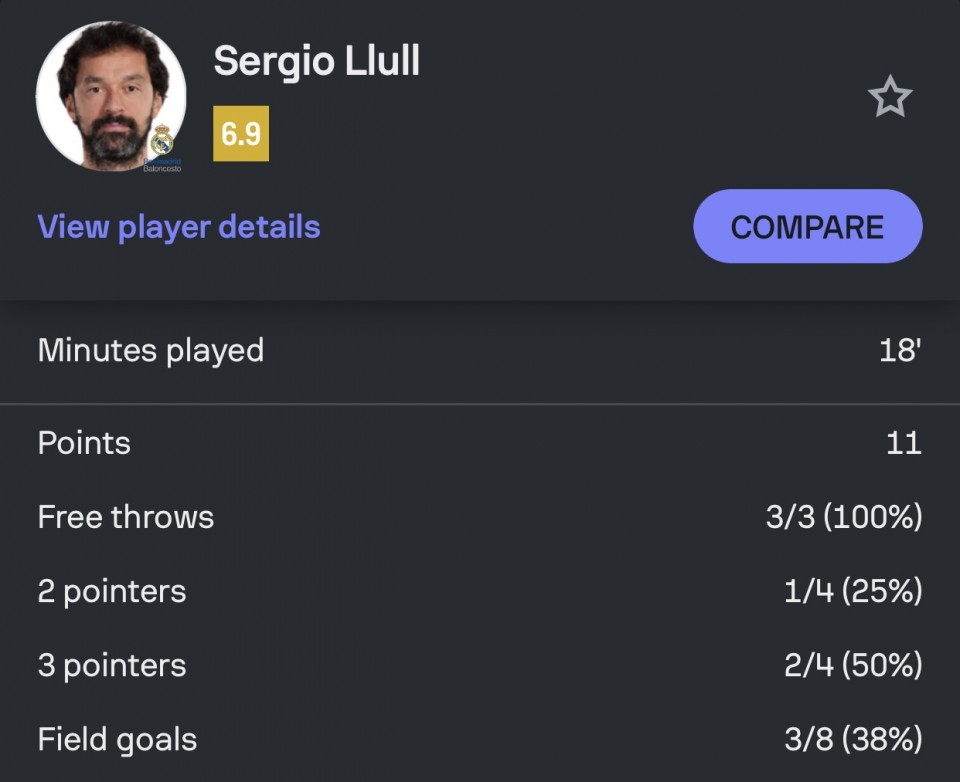This screenshot has width=960, height=782.
Task: Select the 3 pointers label
Action: click(x=112, y=666)
